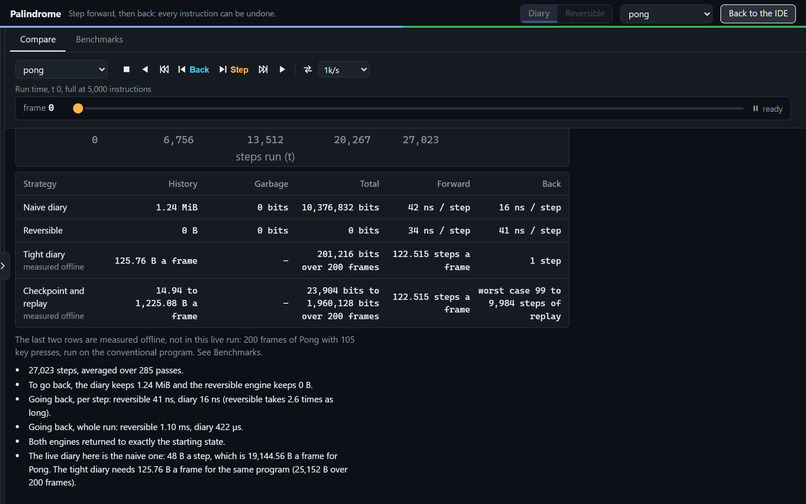Click the Palindrome app title
This screenshot has height=504, width=806.
35,14
